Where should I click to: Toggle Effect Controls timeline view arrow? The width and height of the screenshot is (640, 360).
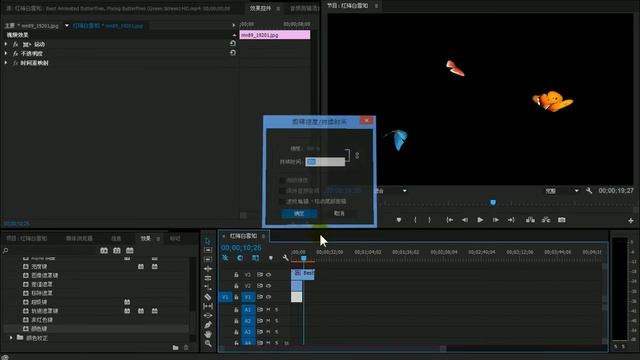pos(233,25)
